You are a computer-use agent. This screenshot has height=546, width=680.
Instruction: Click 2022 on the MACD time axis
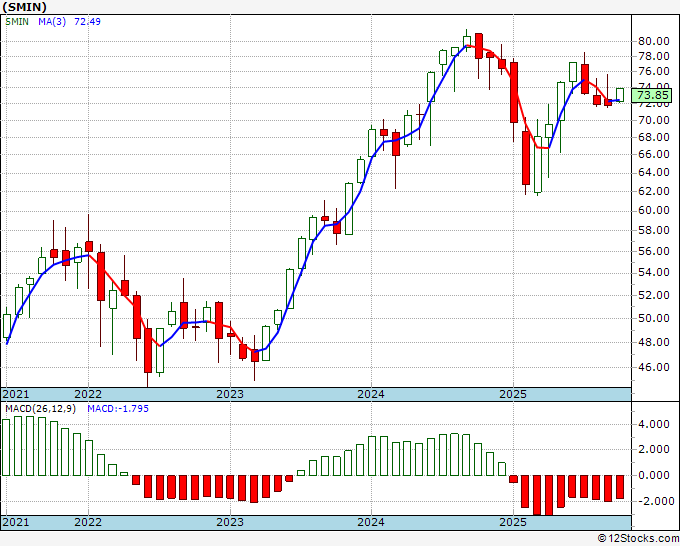coord(88,522)
